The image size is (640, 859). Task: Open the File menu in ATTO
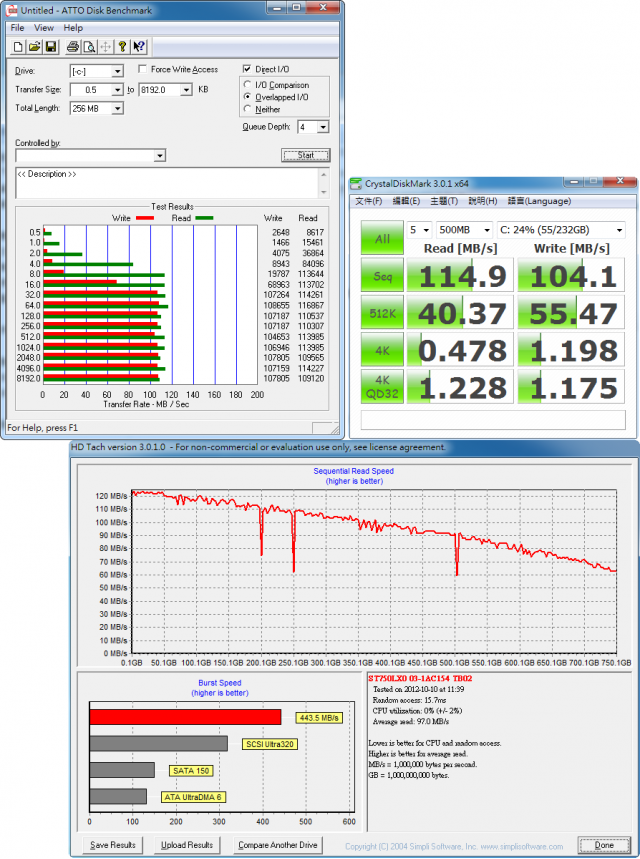pyautogui.click(x=18, y=28)
